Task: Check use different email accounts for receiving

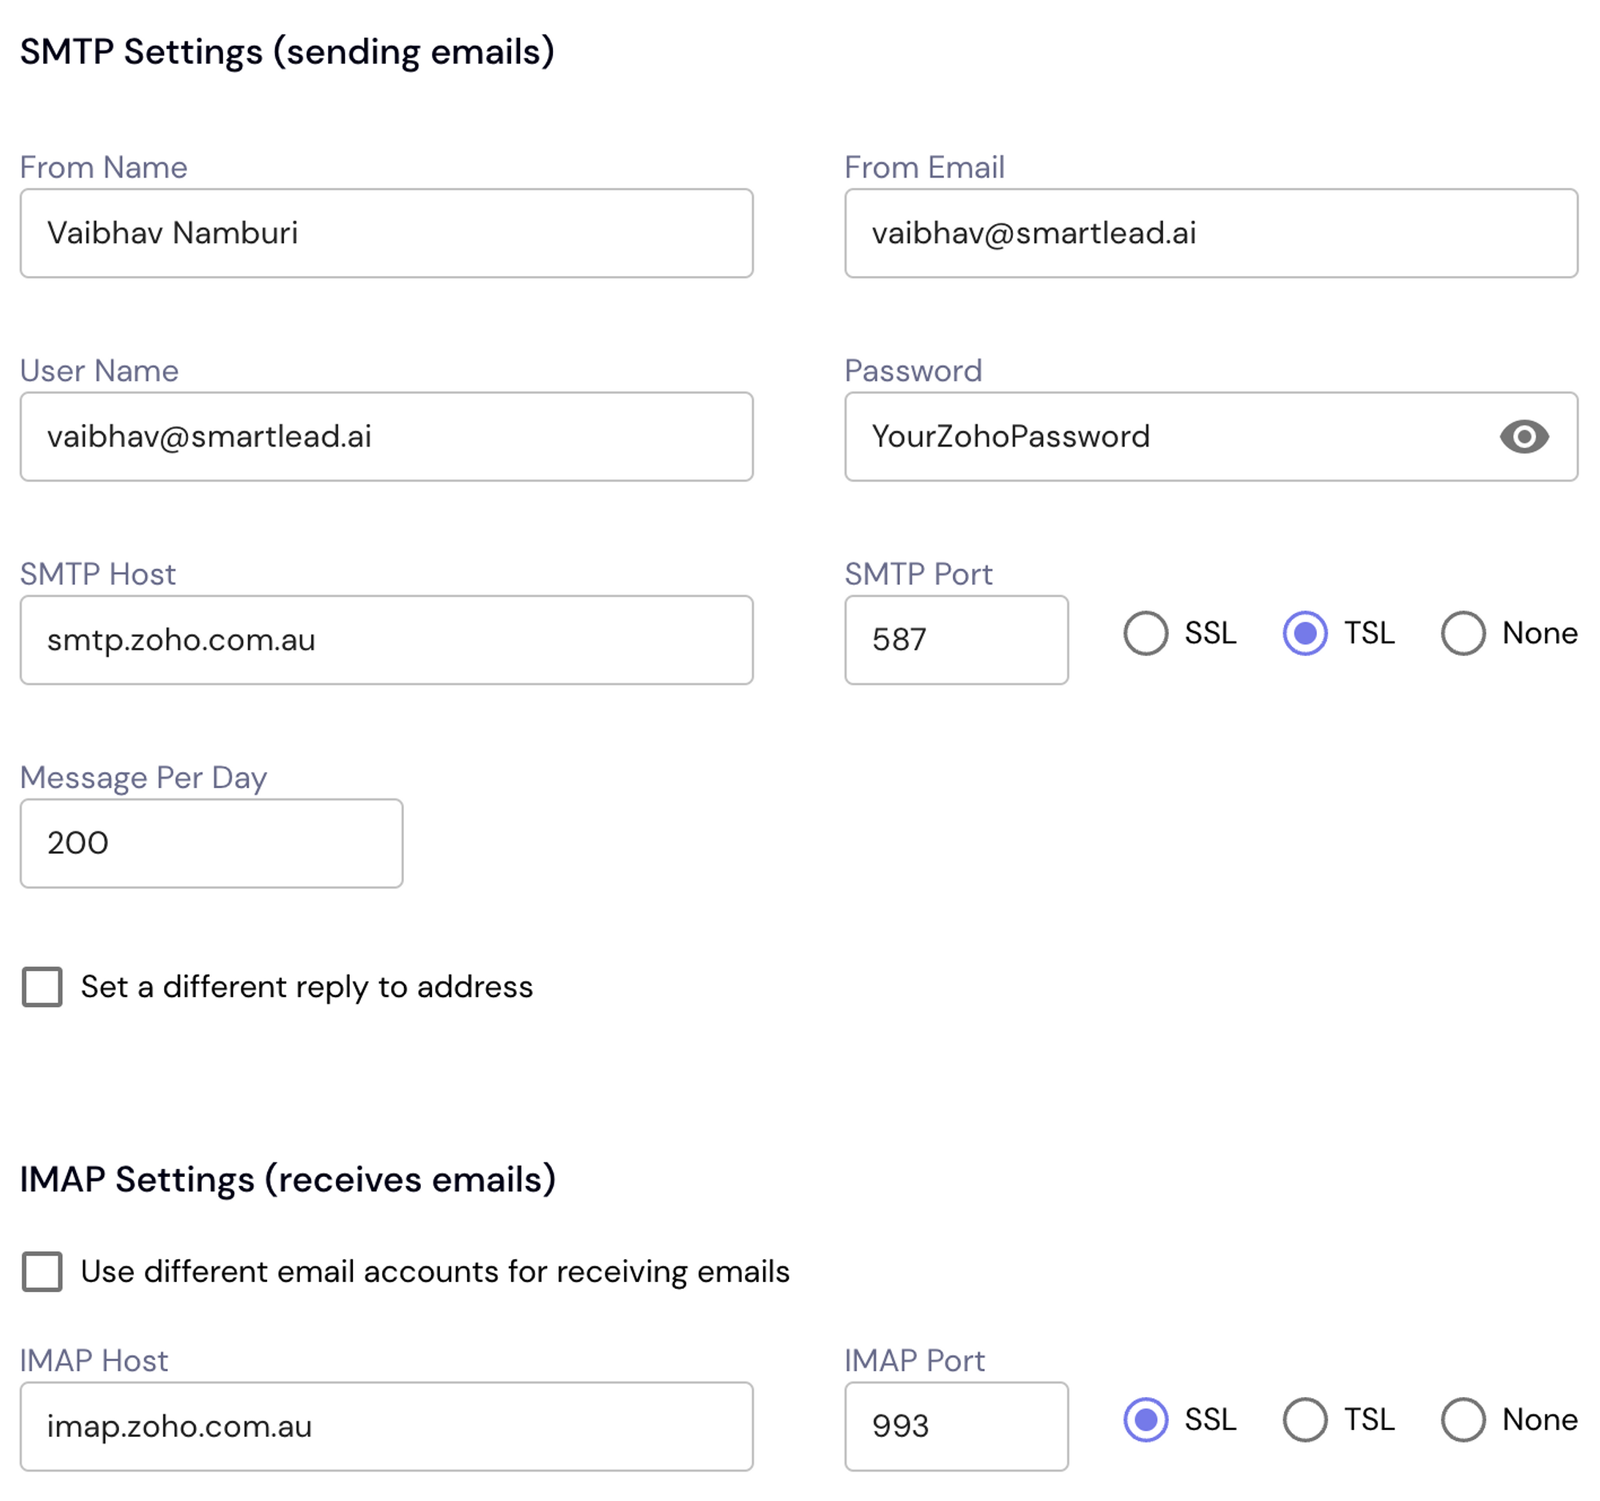Action: click(42, 1271)
